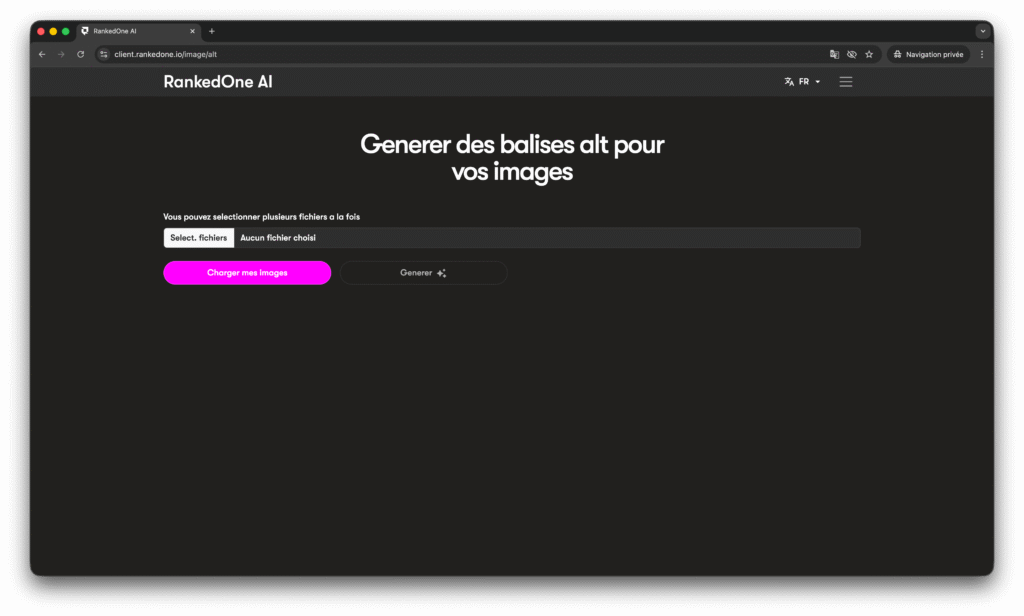The image size is (1024, 616).
Task: Click the reload page icon
Action: coord(79,54)
